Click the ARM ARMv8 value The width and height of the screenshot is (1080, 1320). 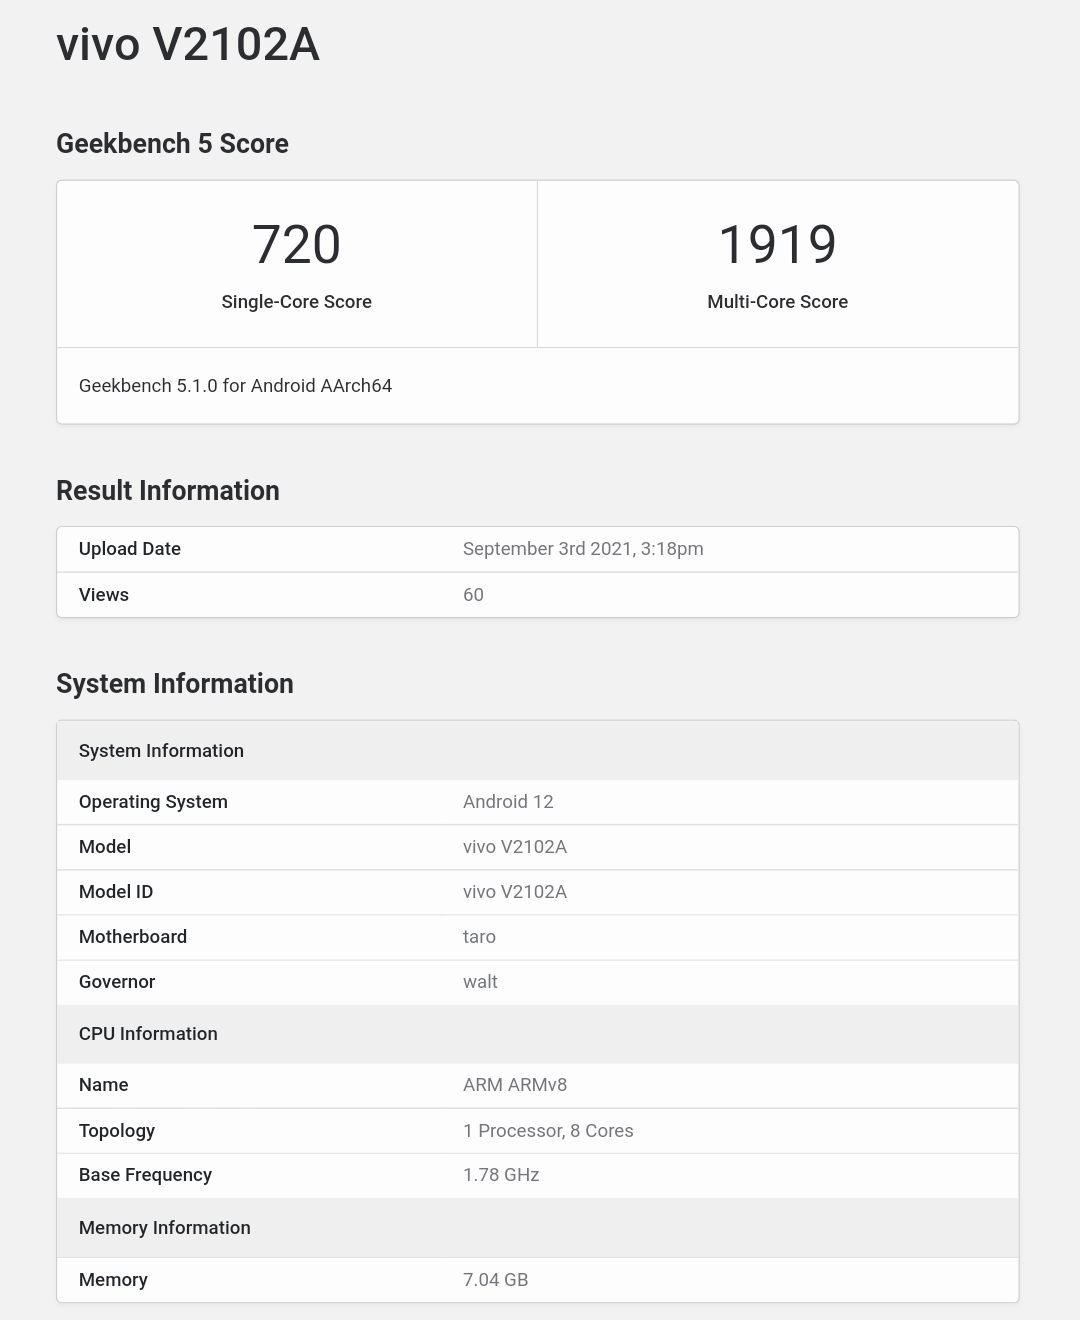(x=515, y=1085)
